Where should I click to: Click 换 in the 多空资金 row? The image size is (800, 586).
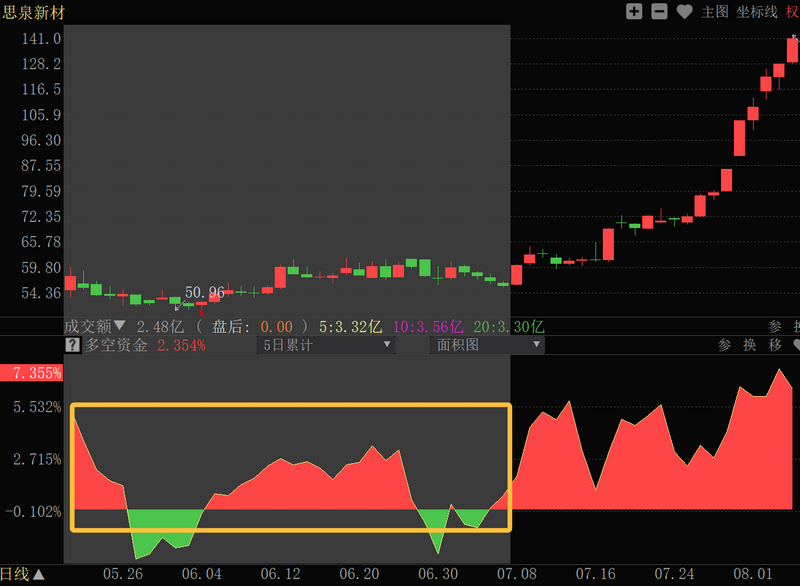749,345
